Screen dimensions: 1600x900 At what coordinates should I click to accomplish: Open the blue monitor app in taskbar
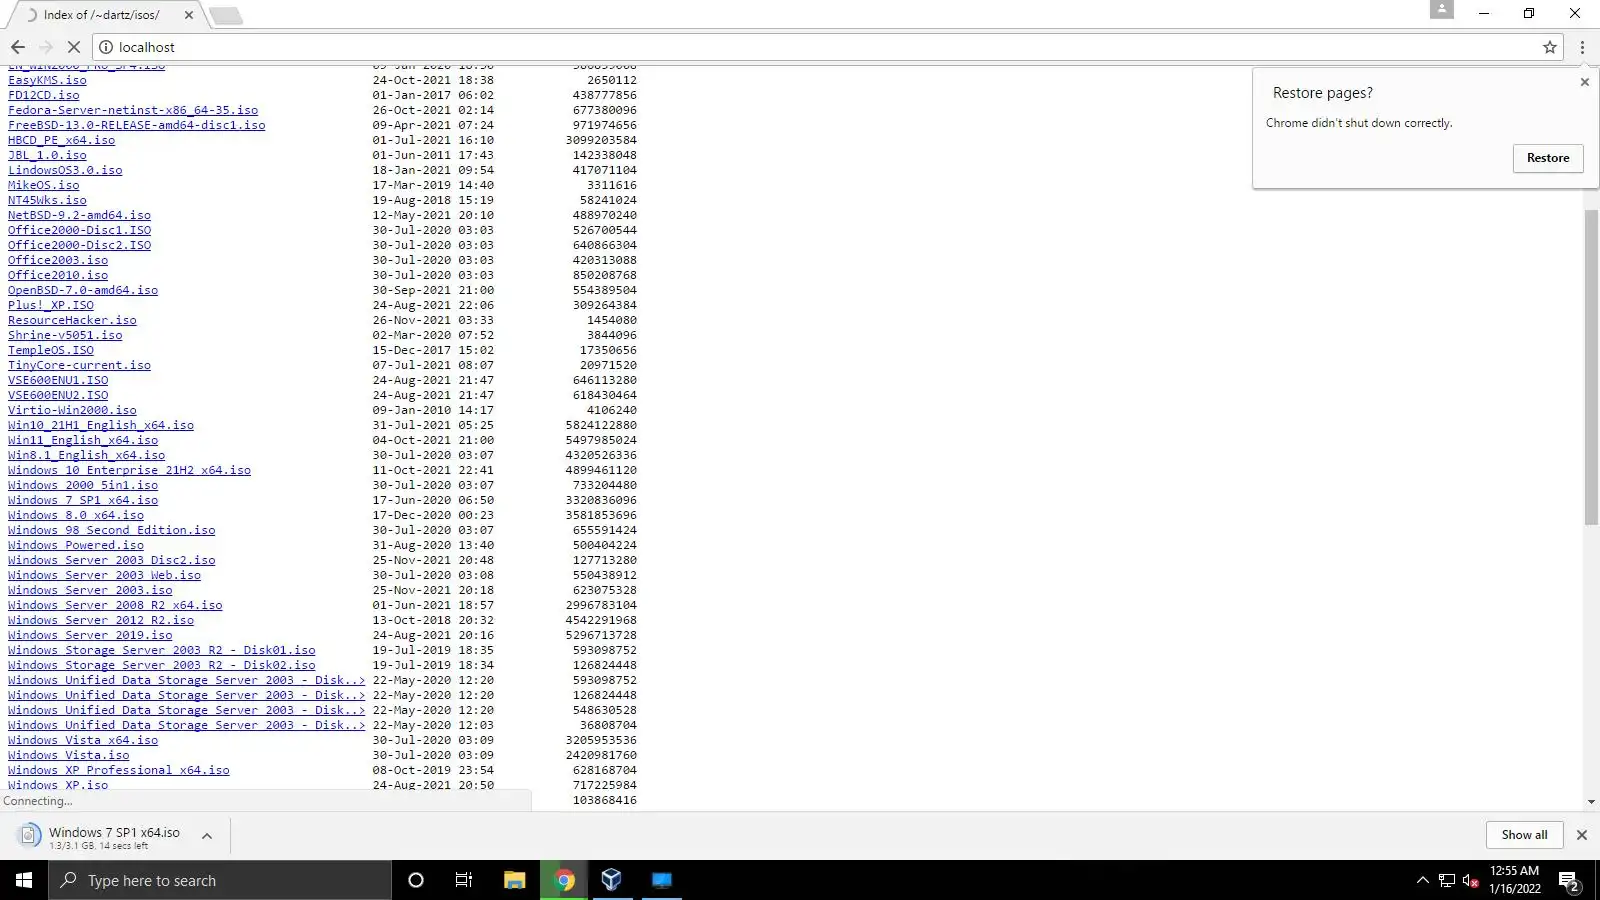(662, 880)
